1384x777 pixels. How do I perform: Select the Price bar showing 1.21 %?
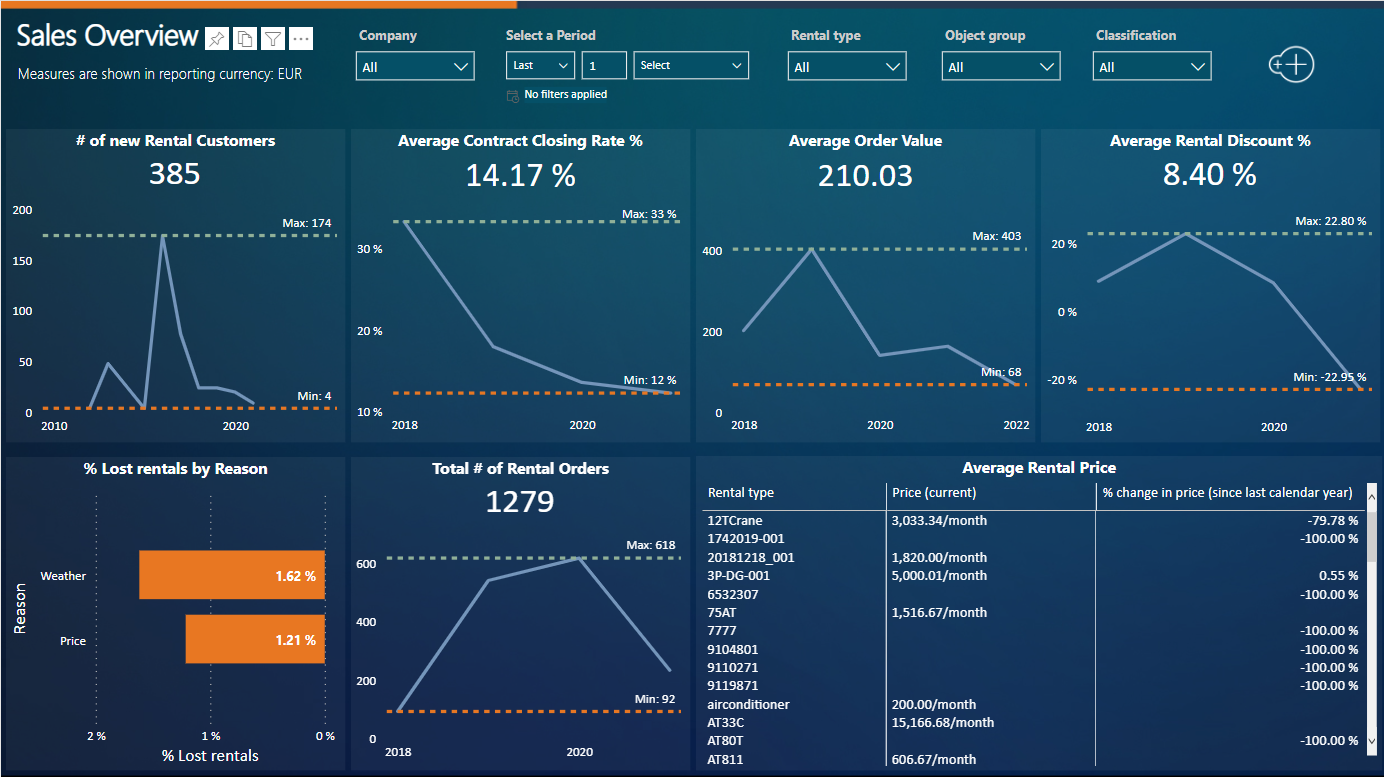[x=255, y=639]
